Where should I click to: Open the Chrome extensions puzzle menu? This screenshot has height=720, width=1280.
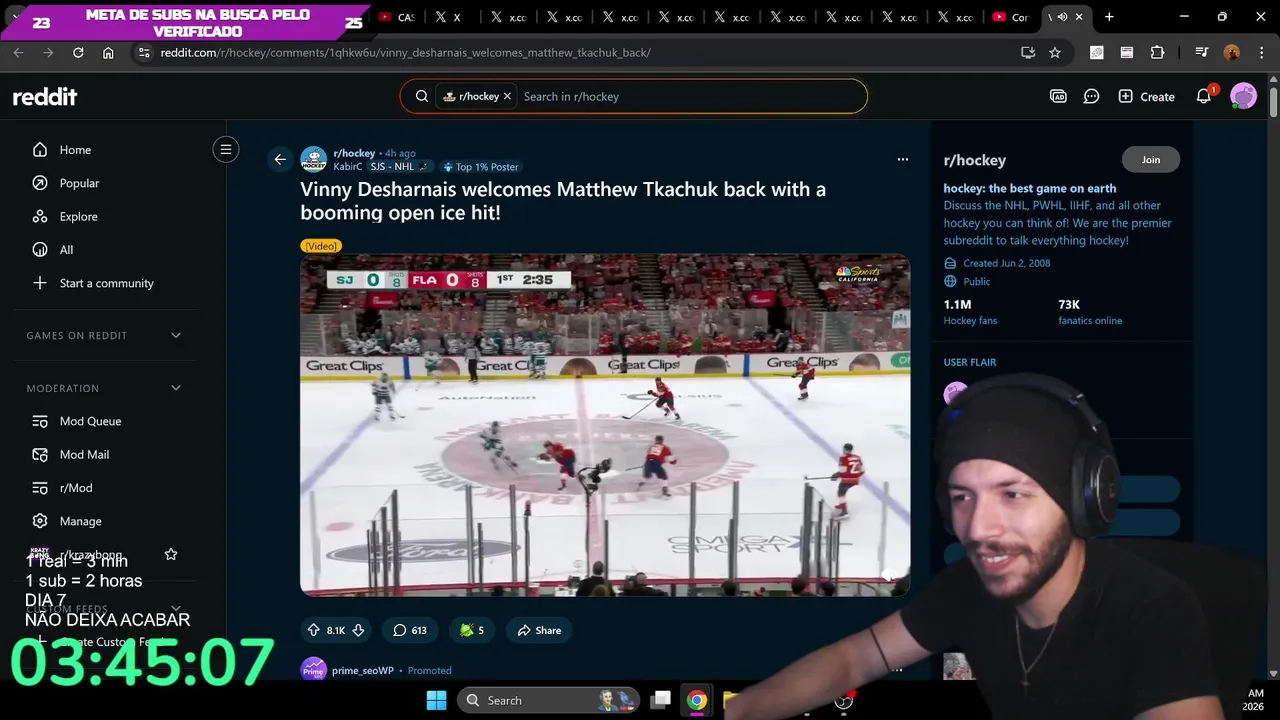click(1157, 52)
